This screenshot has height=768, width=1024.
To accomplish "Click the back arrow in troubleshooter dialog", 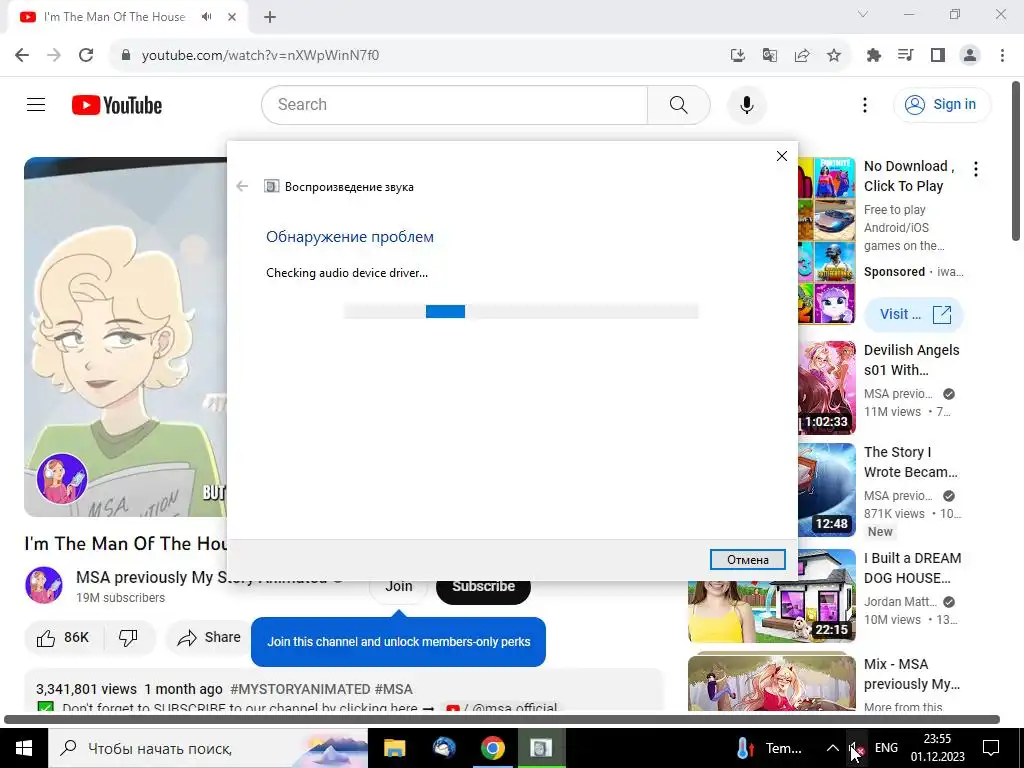I will [x=242, y=186].
